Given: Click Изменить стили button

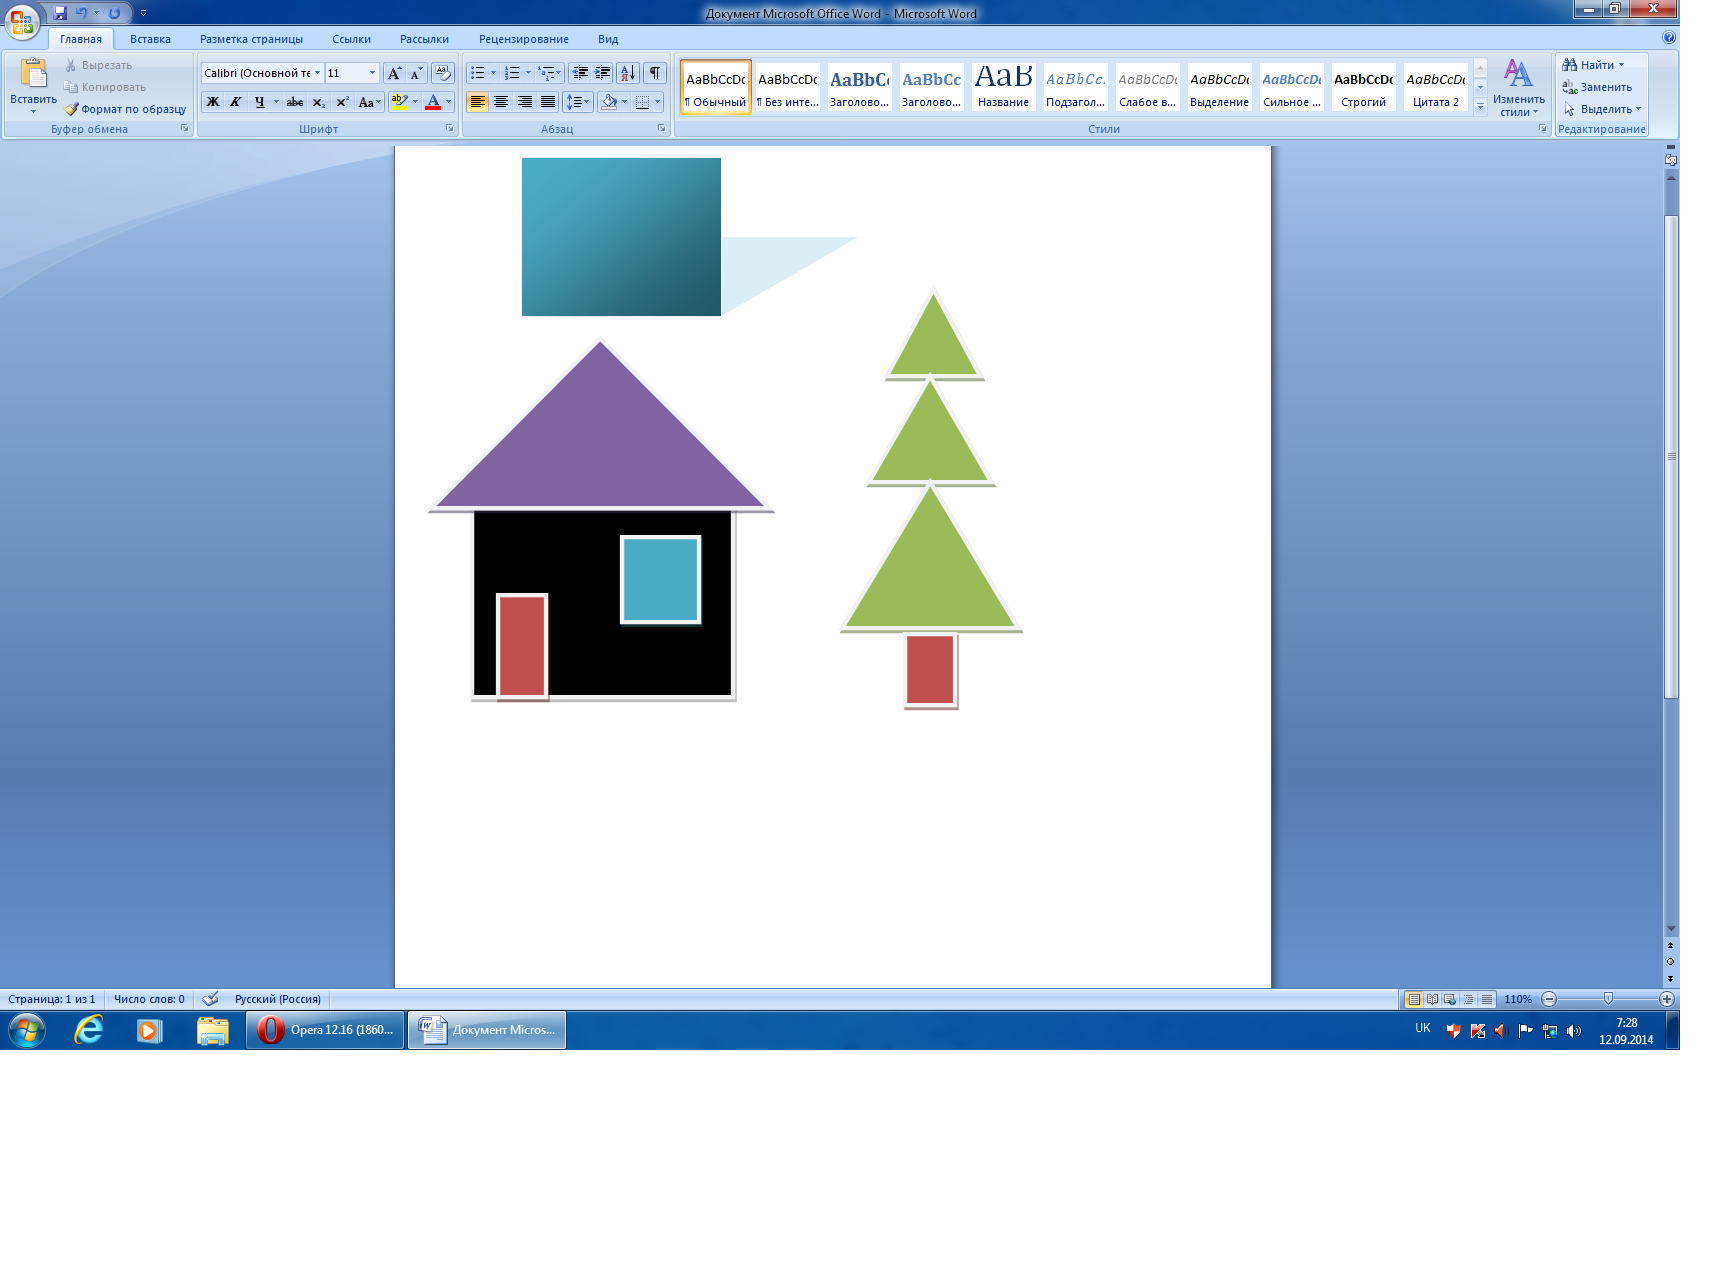Looking at the screenshot, I should pyautogui.click(x=1518, y=88).
